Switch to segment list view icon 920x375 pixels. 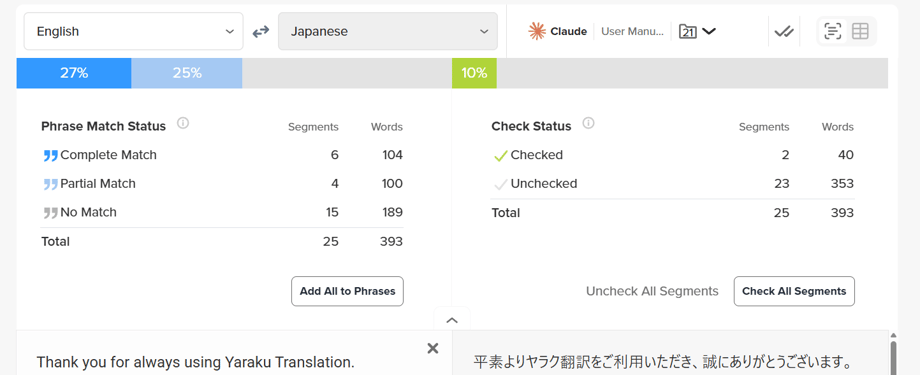(x=833, y=31)
